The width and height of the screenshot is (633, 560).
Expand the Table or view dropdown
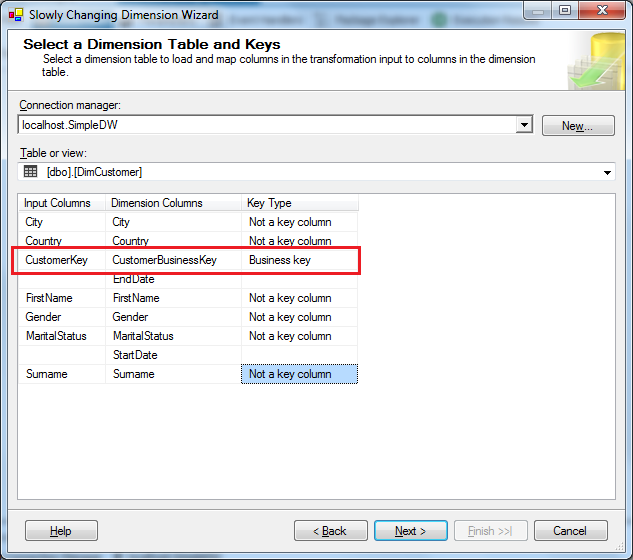607,172
